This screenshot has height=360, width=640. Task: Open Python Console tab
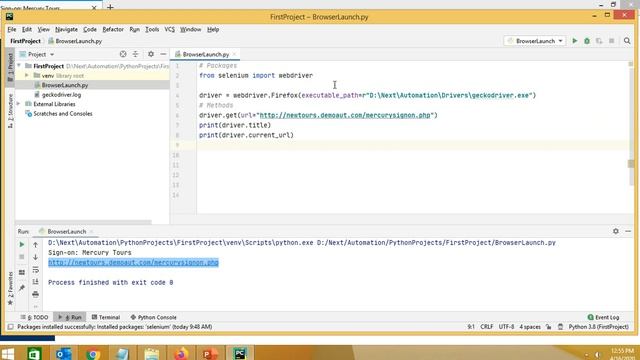click(x=153, y=317)
